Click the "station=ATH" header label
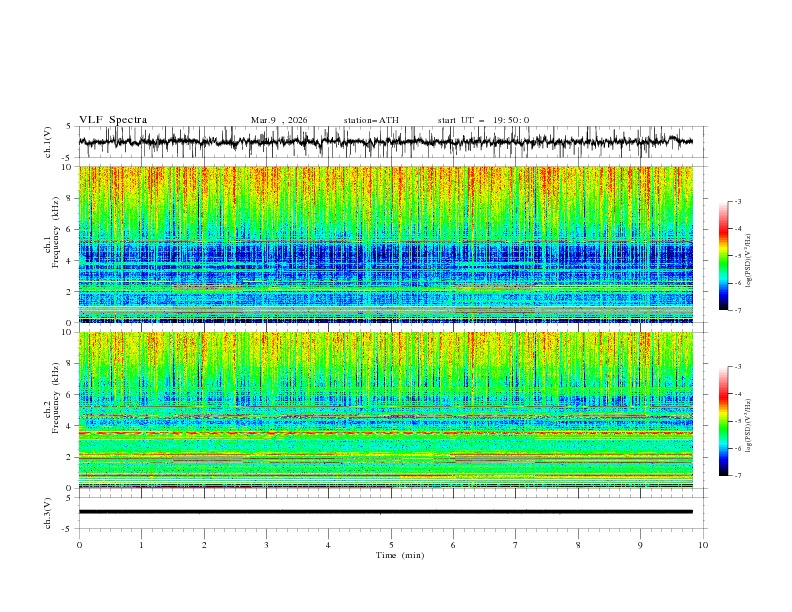 pyautogui.click(x=371, y=120)
